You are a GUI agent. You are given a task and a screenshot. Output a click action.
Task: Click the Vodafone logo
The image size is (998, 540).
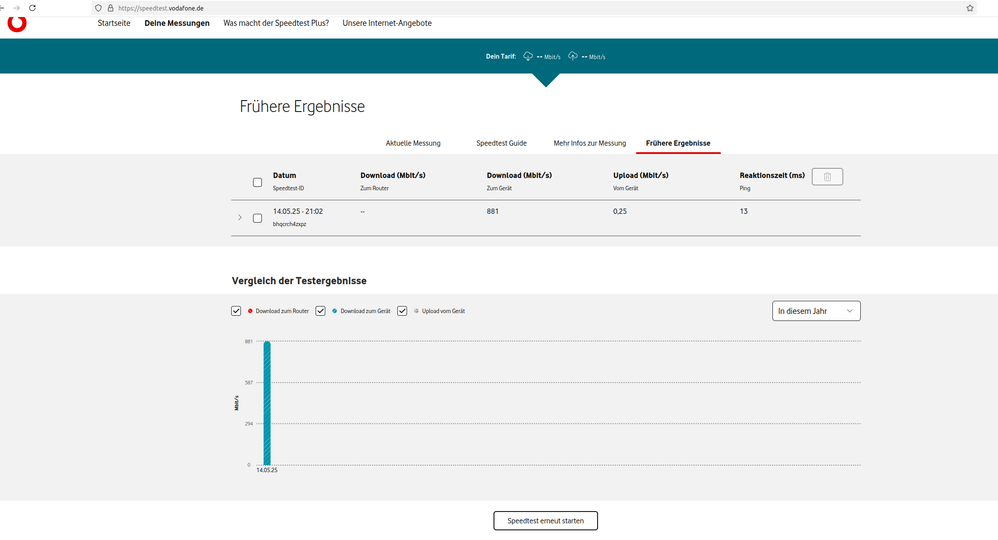click(x=17, y=22)
